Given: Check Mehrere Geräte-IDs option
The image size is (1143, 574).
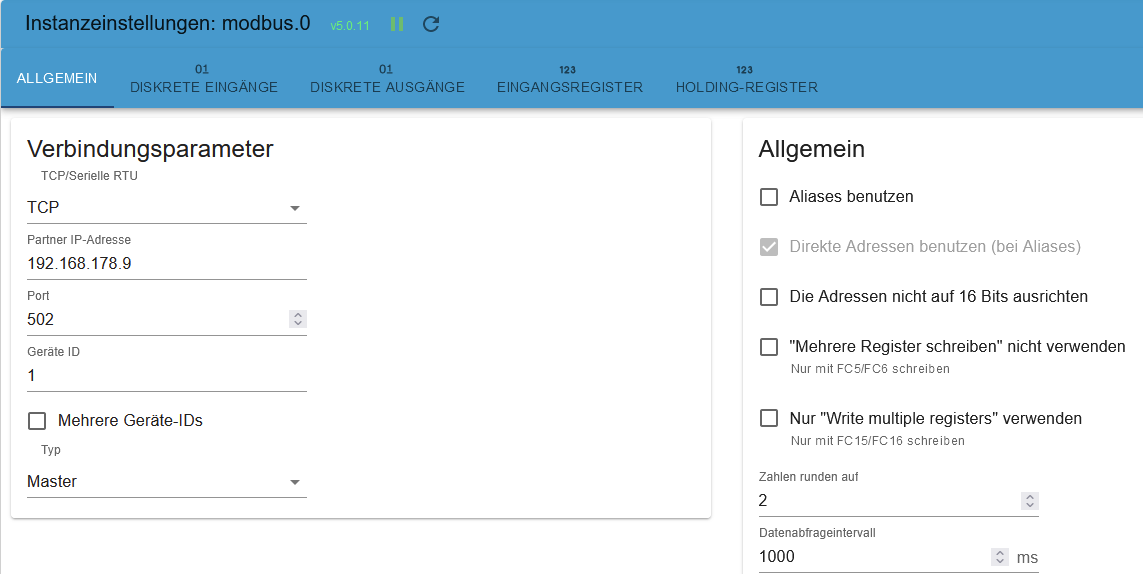Looking at the screenshot, I should tap(37, 421).
